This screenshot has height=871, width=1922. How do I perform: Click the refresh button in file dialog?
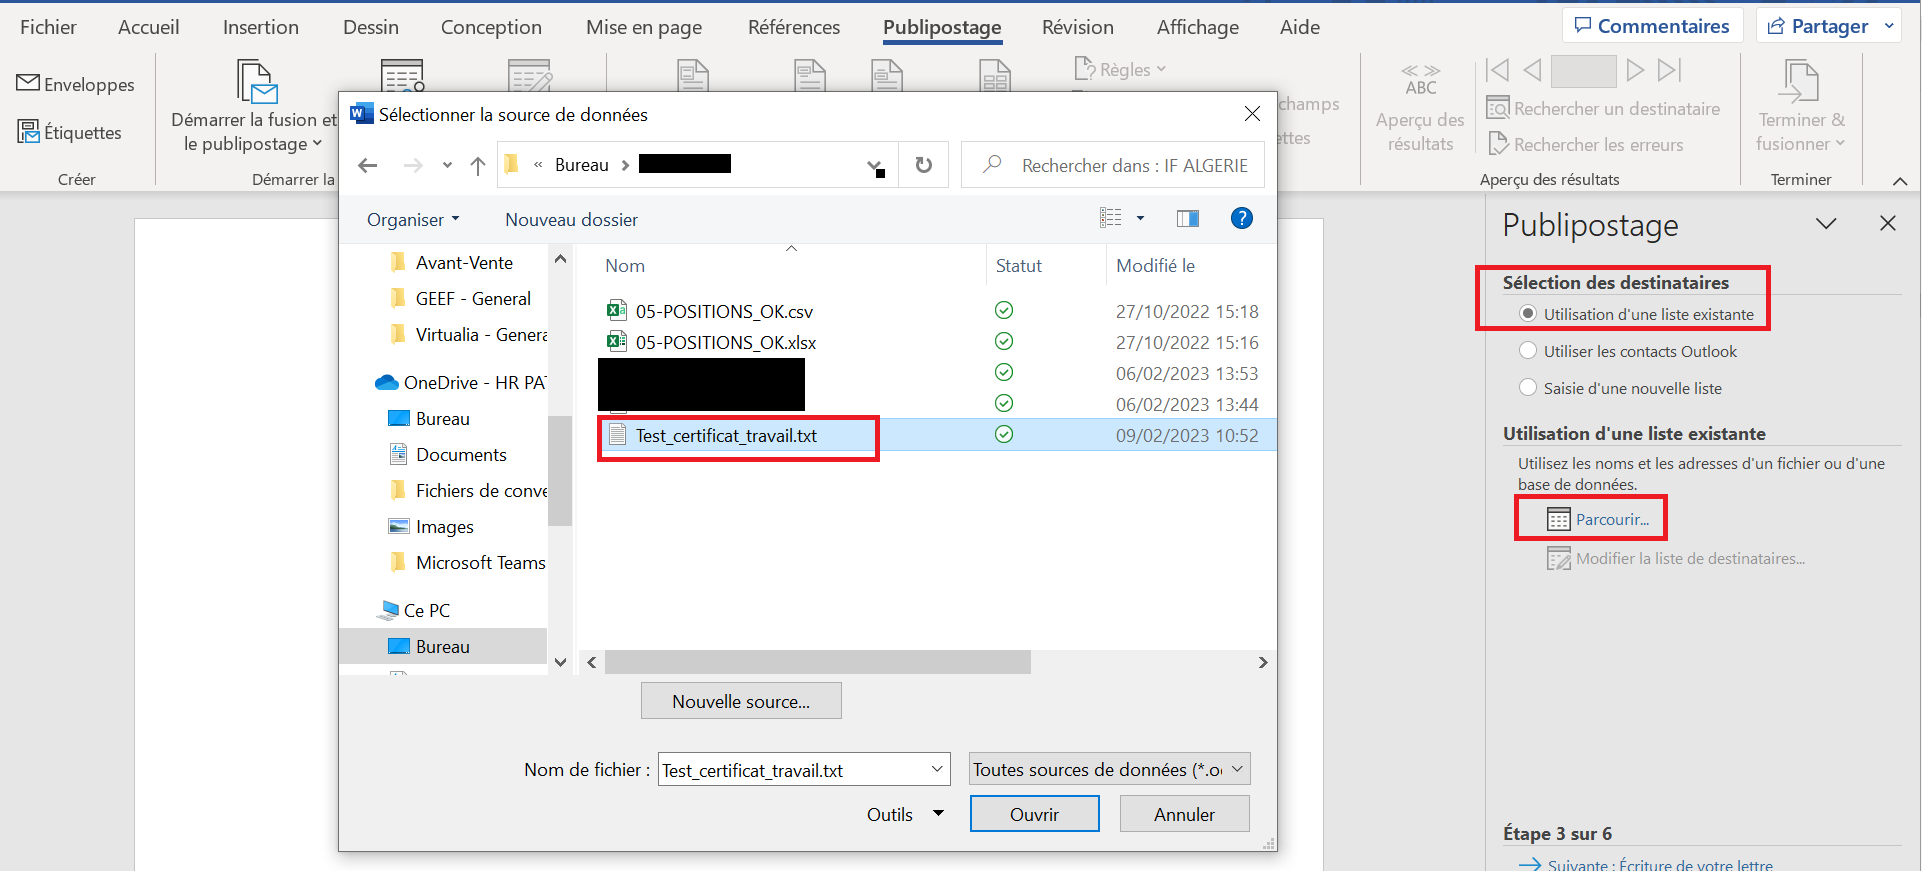click(923, 165)
